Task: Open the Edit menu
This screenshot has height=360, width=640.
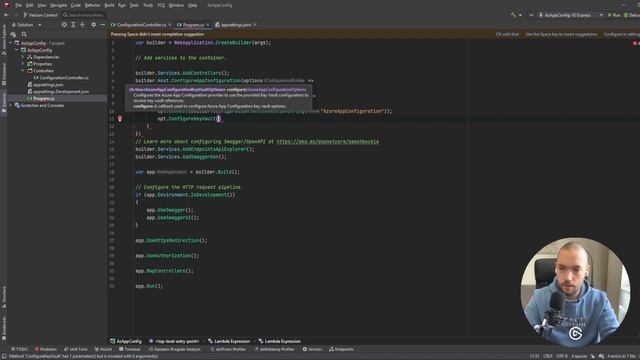Action: coord(30,5)
